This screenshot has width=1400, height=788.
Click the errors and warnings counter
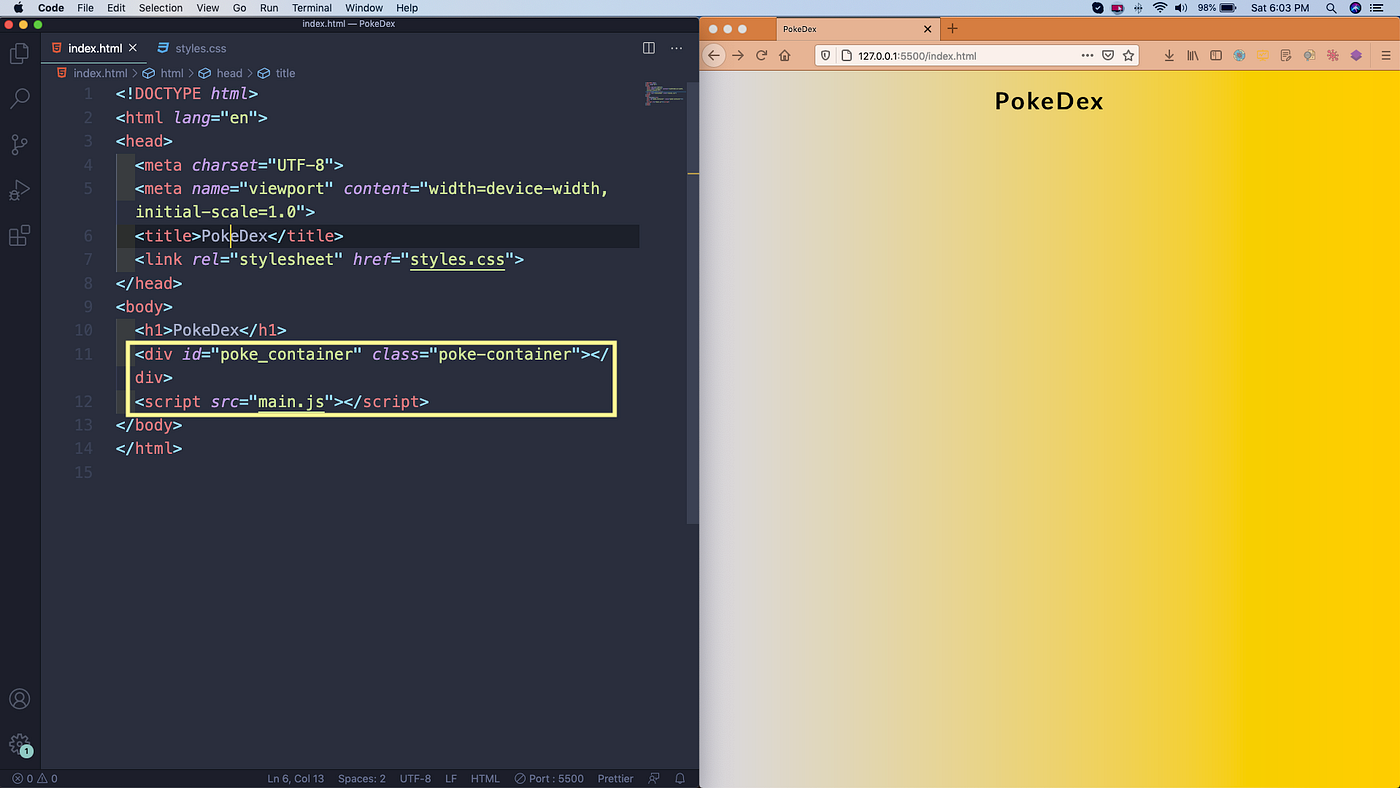click(x=35, y=778)
